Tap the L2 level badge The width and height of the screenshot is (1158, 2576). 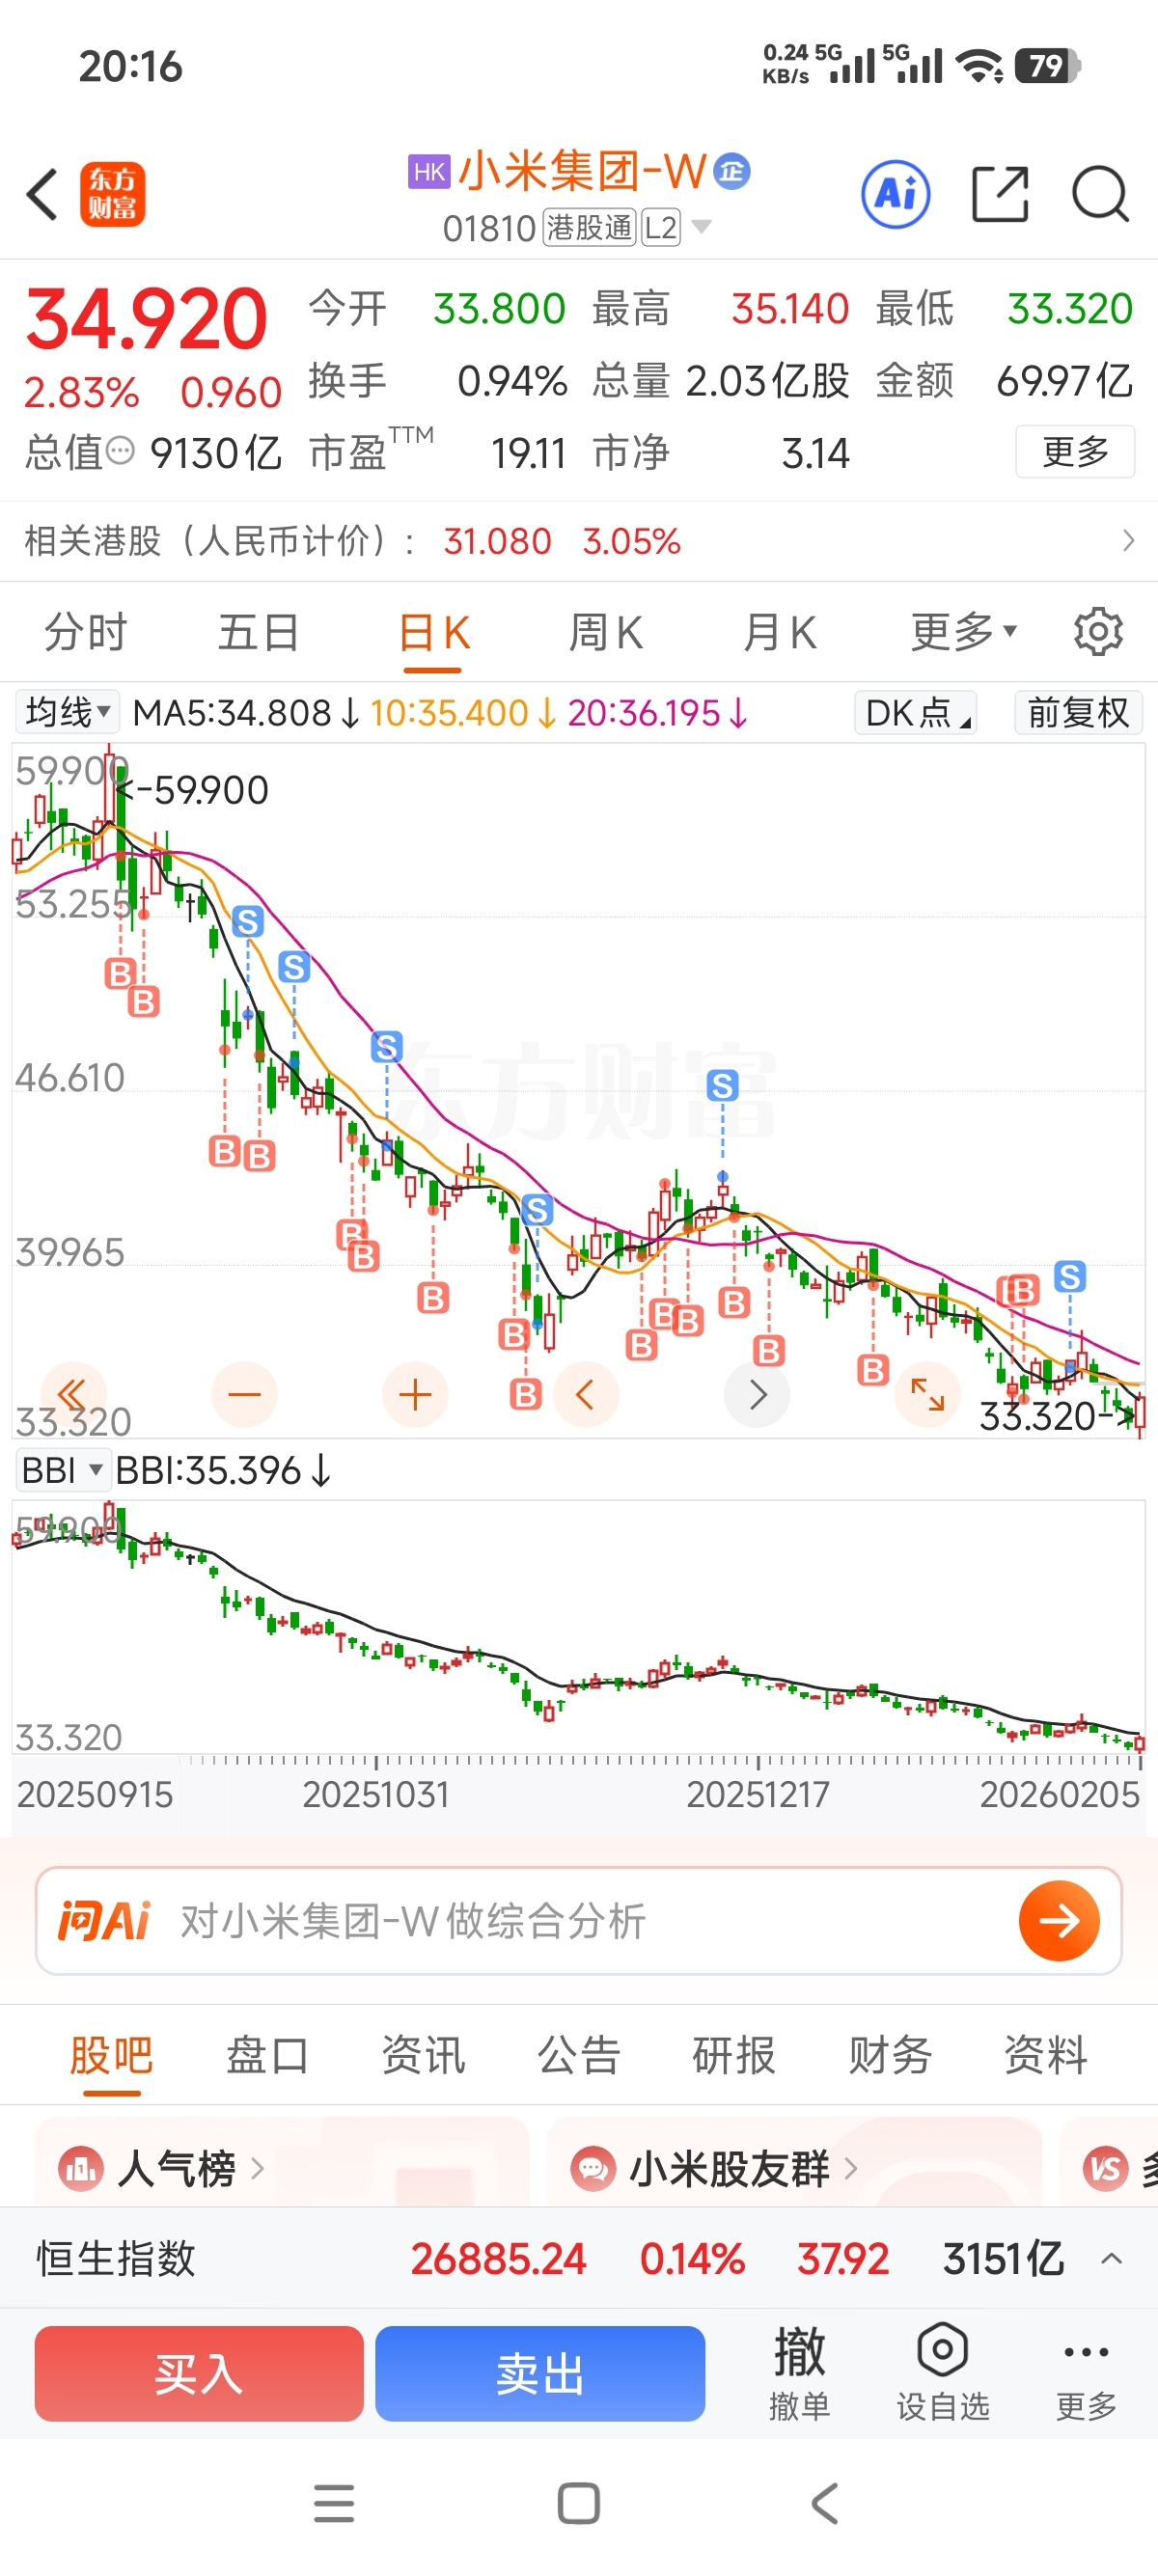[x=661, y=228]
